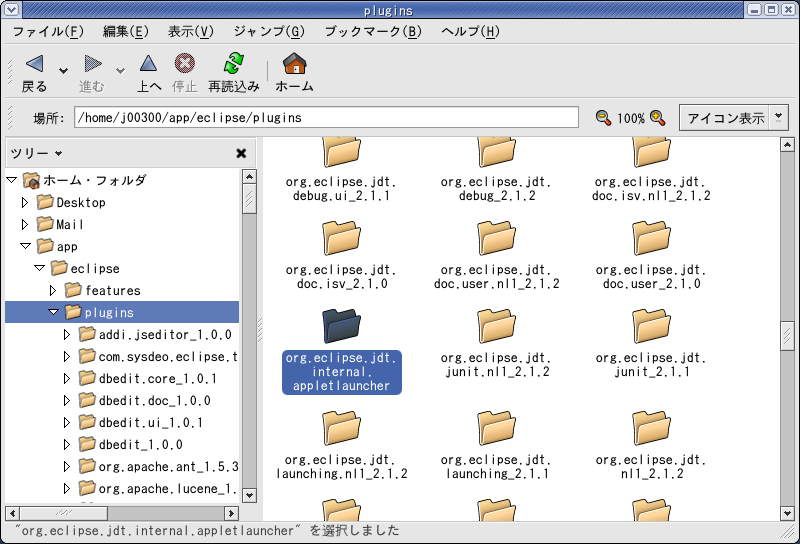
Task: Select org.apache.ant_1.5.3 in tree
Action: point(168,466)
